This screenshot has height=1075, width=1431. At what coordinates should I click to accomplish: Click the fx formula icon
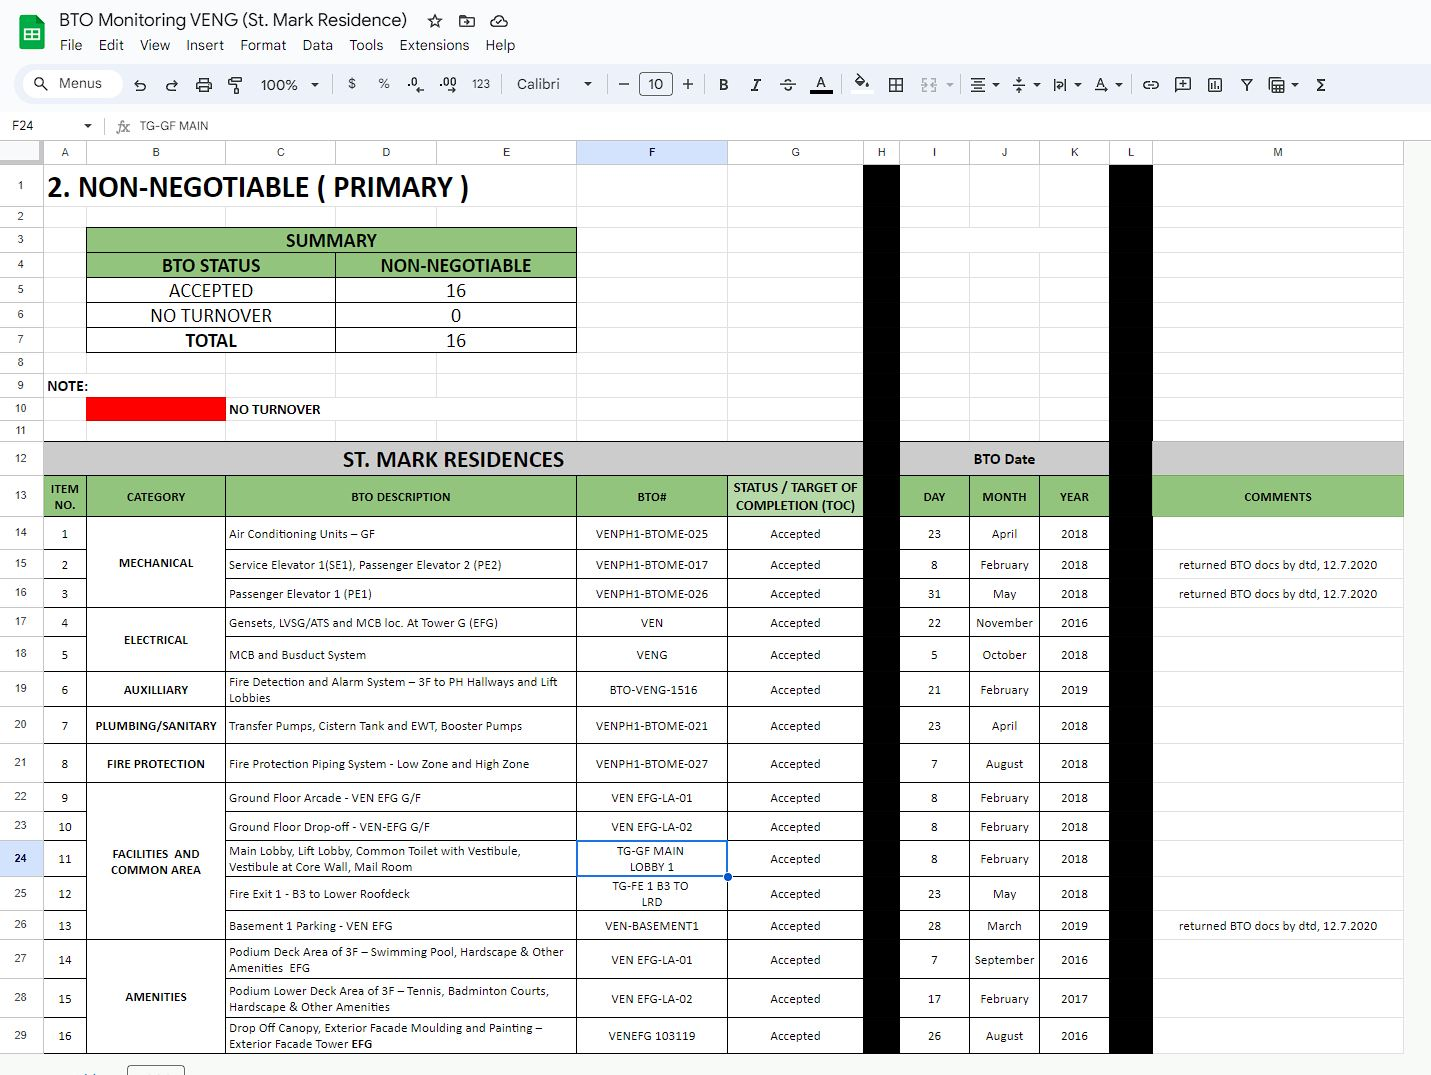(x=123, y=126)
